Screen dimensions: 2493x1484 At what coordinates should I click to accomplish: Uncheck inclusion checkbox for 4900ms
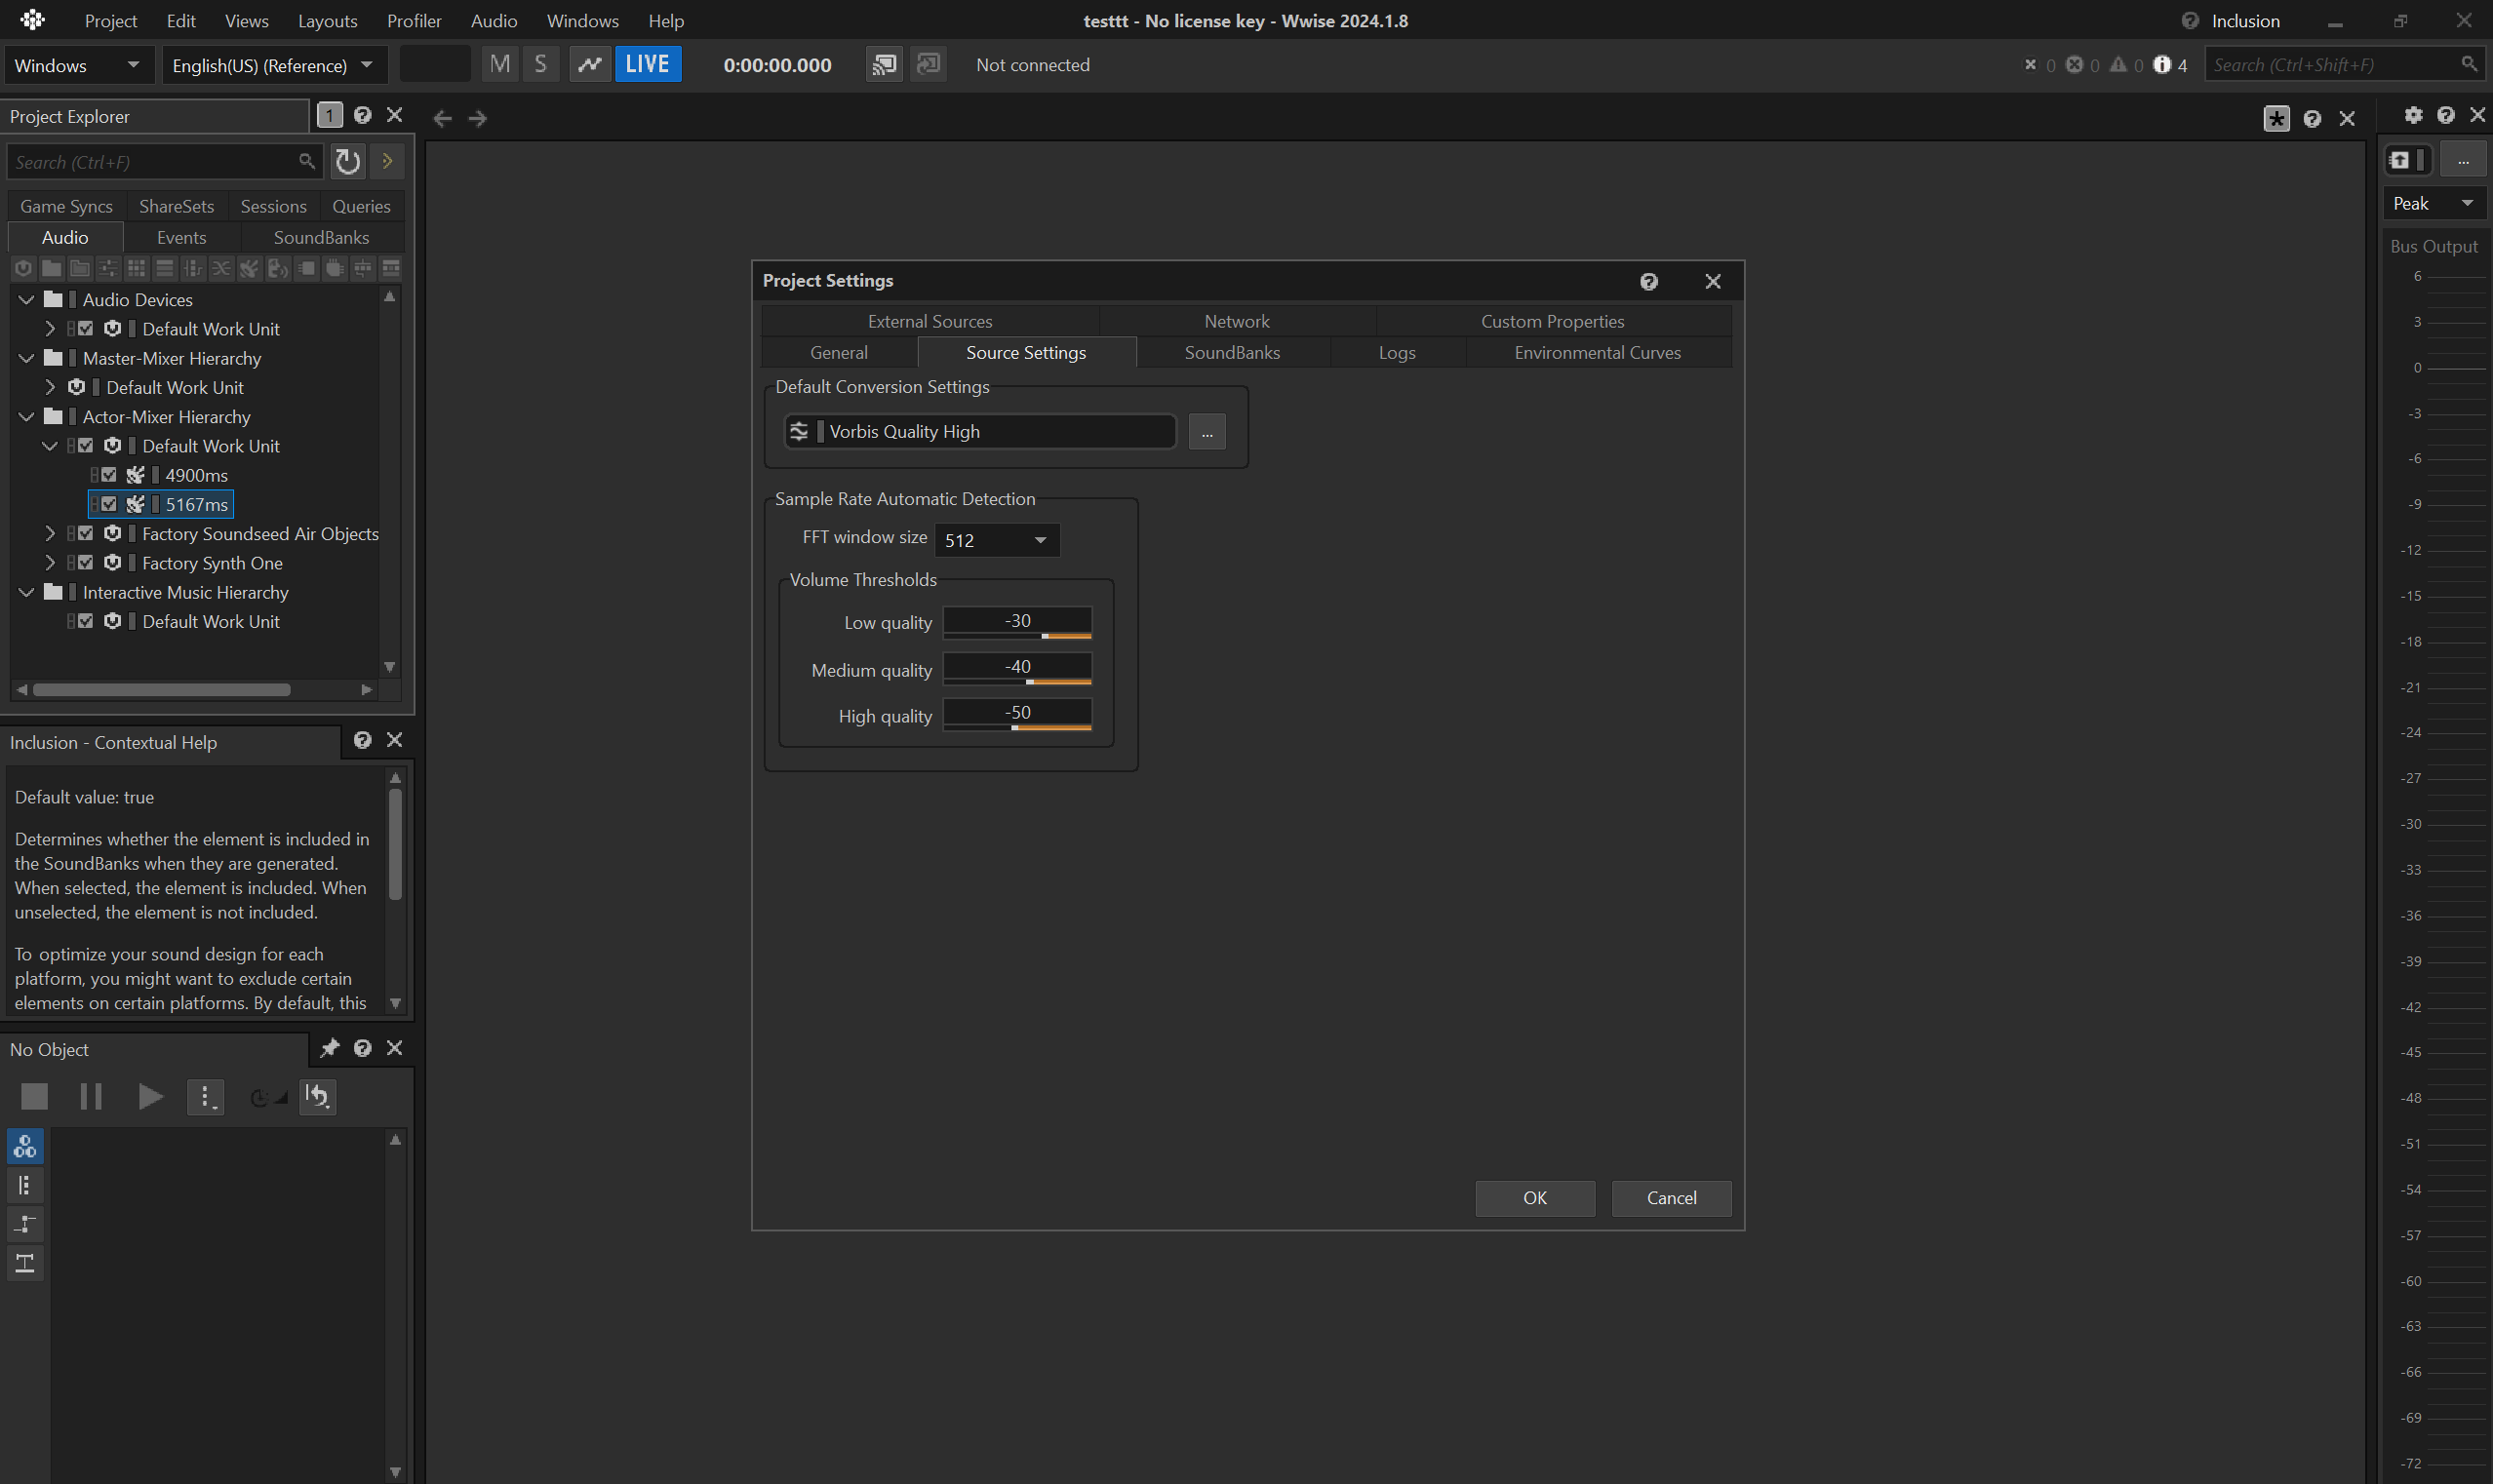point(109,475)
